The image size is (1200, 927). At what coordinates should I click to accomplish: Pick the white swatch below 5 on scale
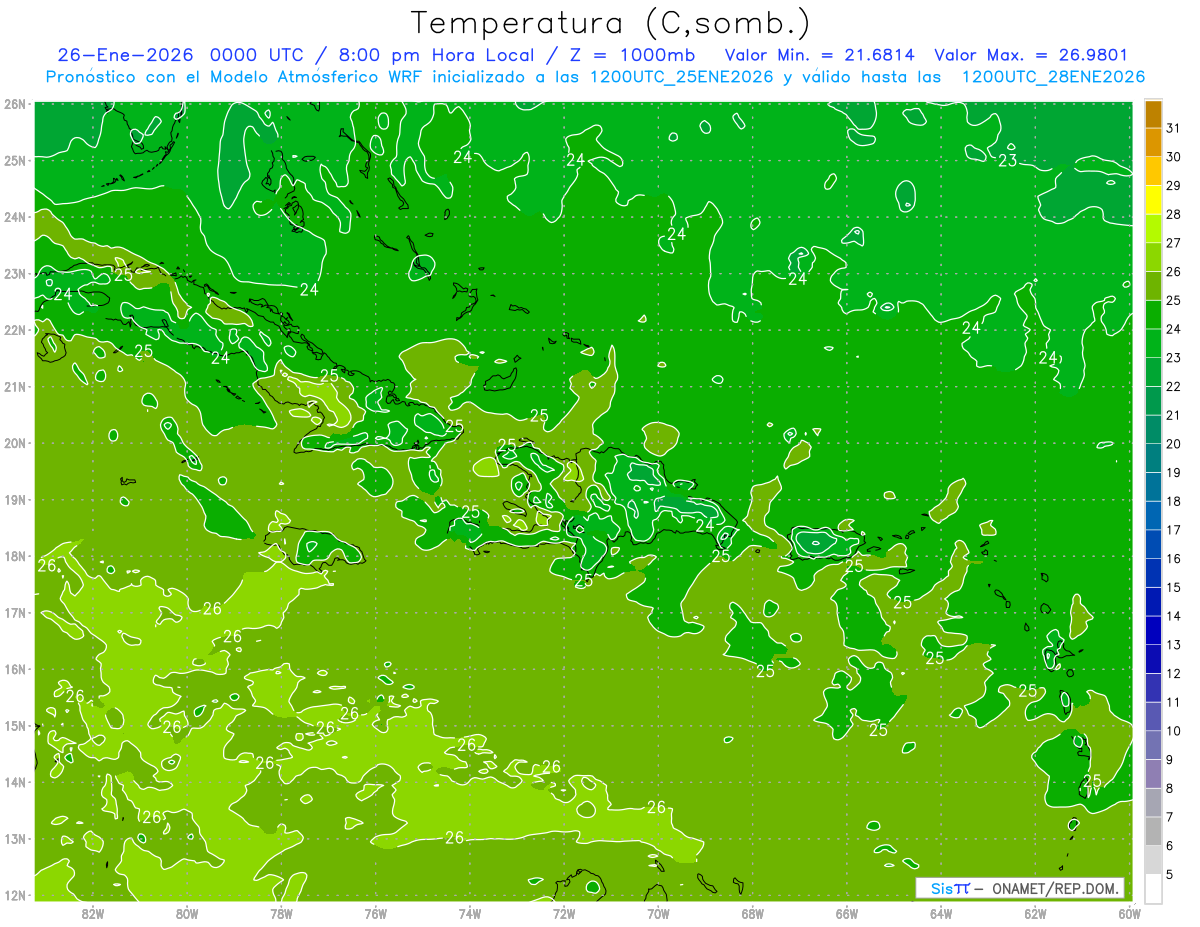pos(1153,888)
